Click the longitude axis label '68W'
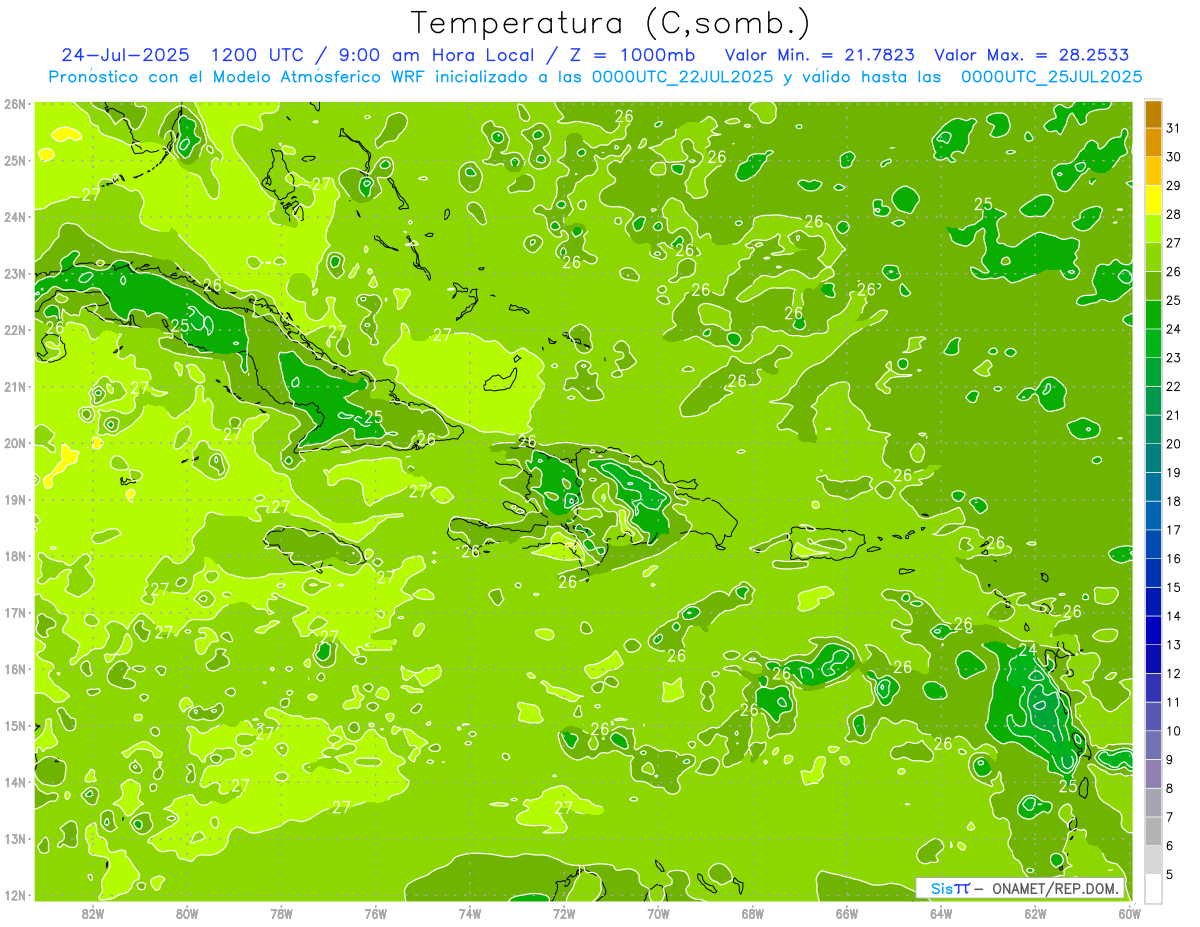 click(x=753, y=913)
